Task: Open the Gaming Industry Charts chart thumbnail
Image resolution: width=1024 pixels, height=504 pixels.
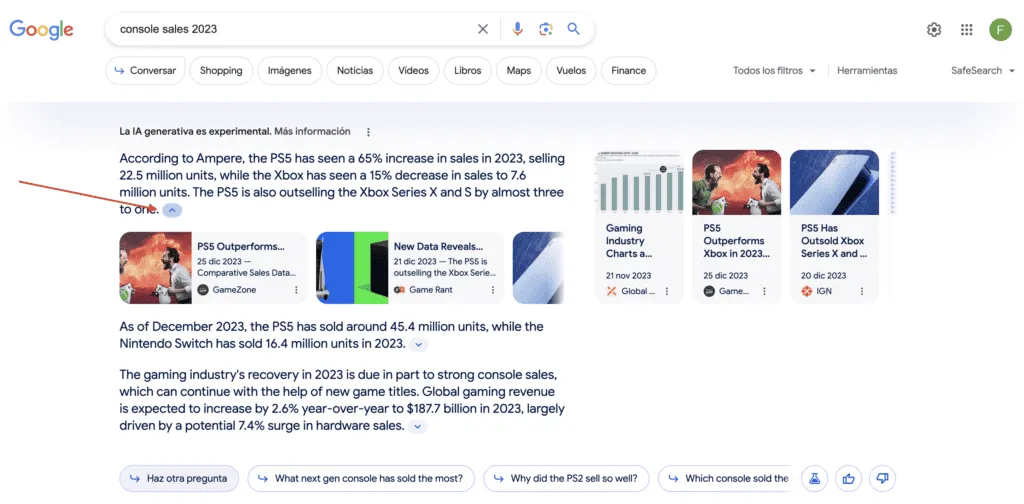Action: click(x=639, y=182)
